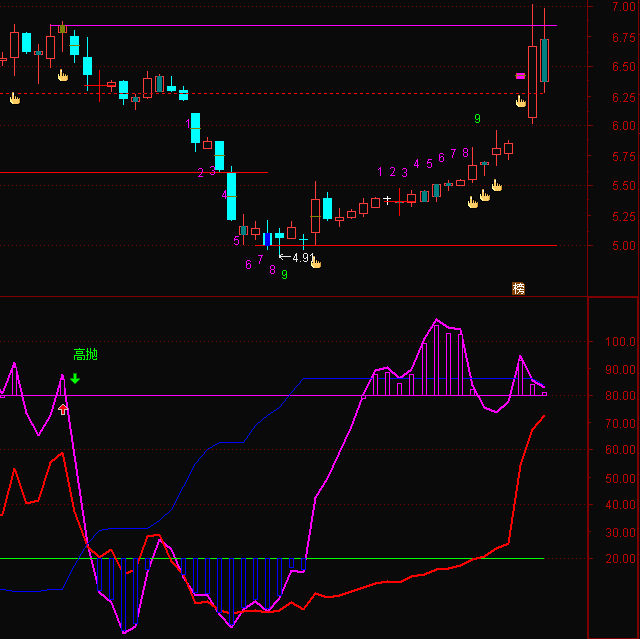Image resolution: width=640 pixels, height=639 pixels.
Task: Click the 40.00 indicator axis label
Action: (x=620, y=504)
